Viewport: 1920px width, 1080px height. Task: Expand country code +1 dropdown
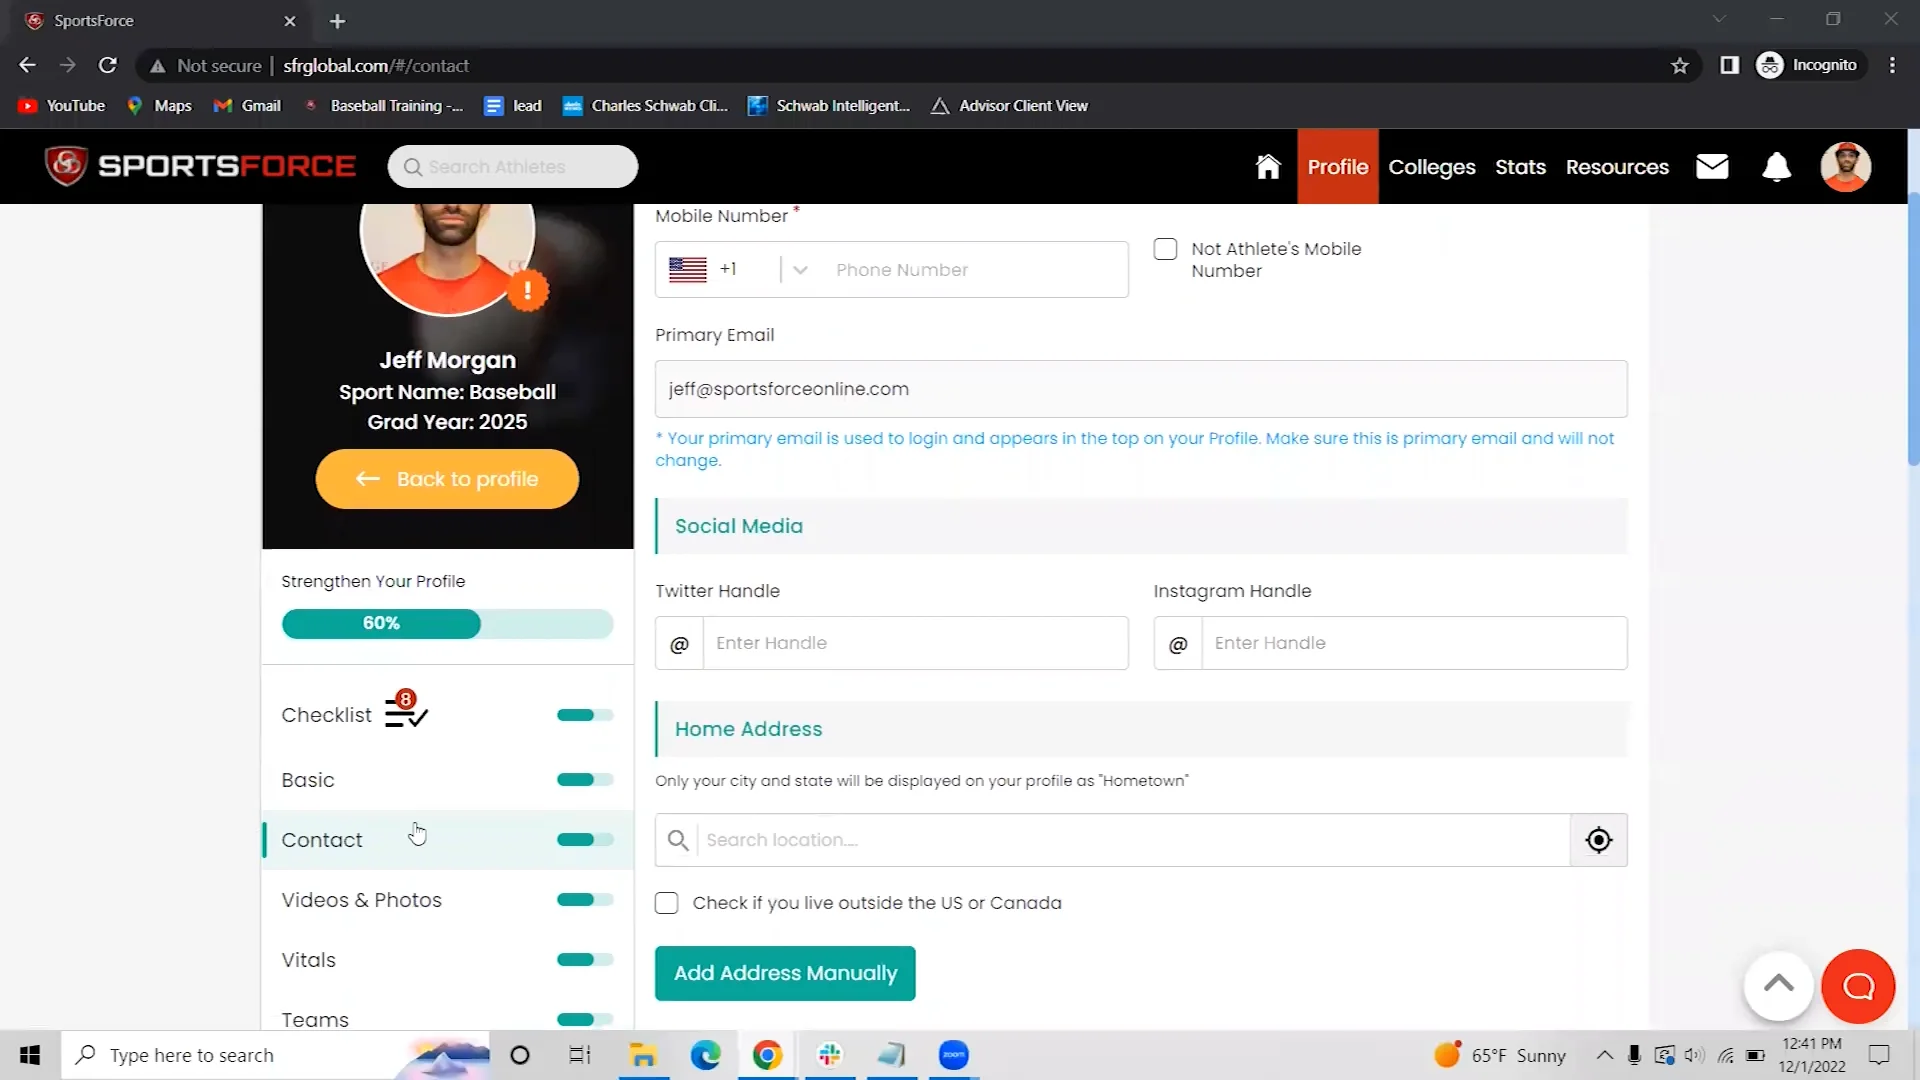pyautogui.click(x=799, y=270)
